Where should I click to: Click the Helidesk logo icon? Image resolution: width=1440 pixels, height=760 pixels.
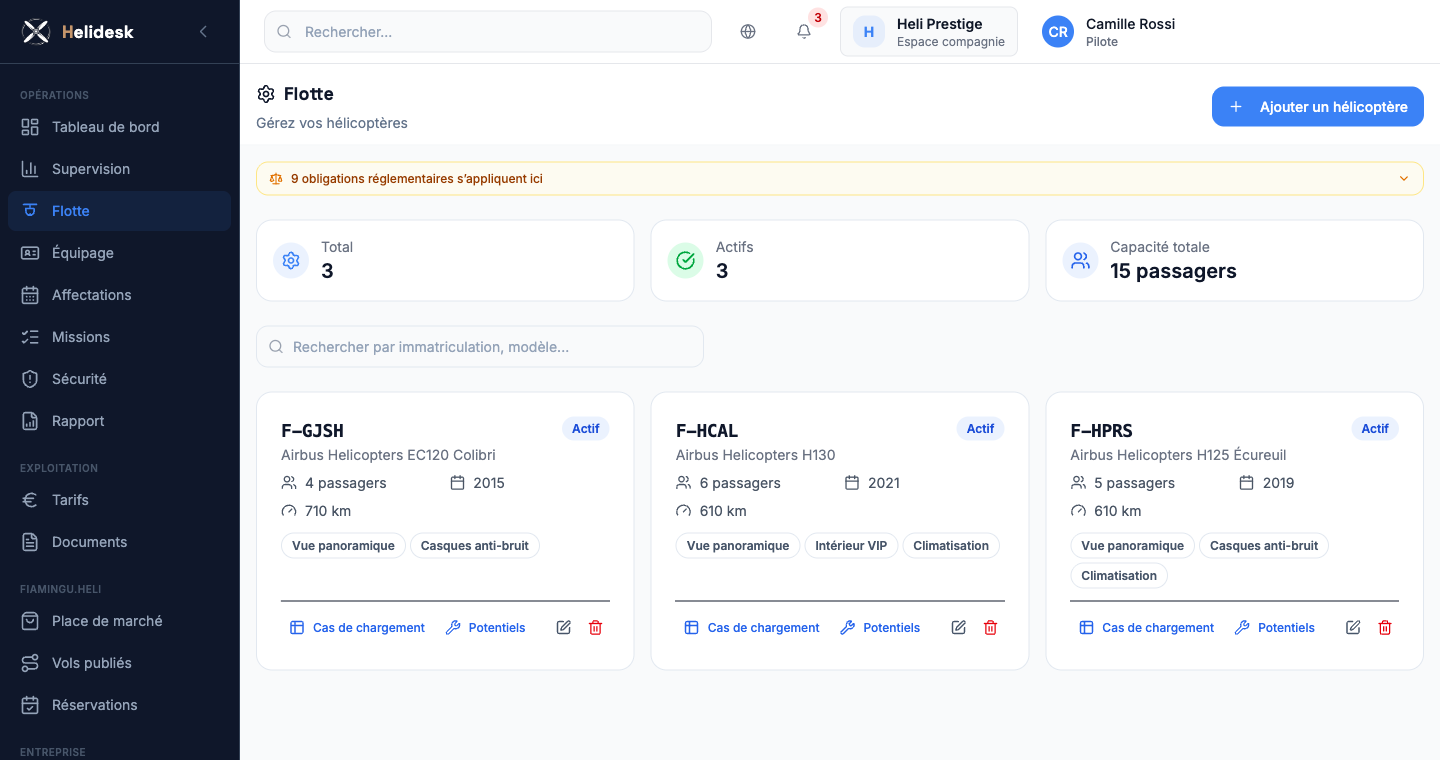[x=36, y=32]
